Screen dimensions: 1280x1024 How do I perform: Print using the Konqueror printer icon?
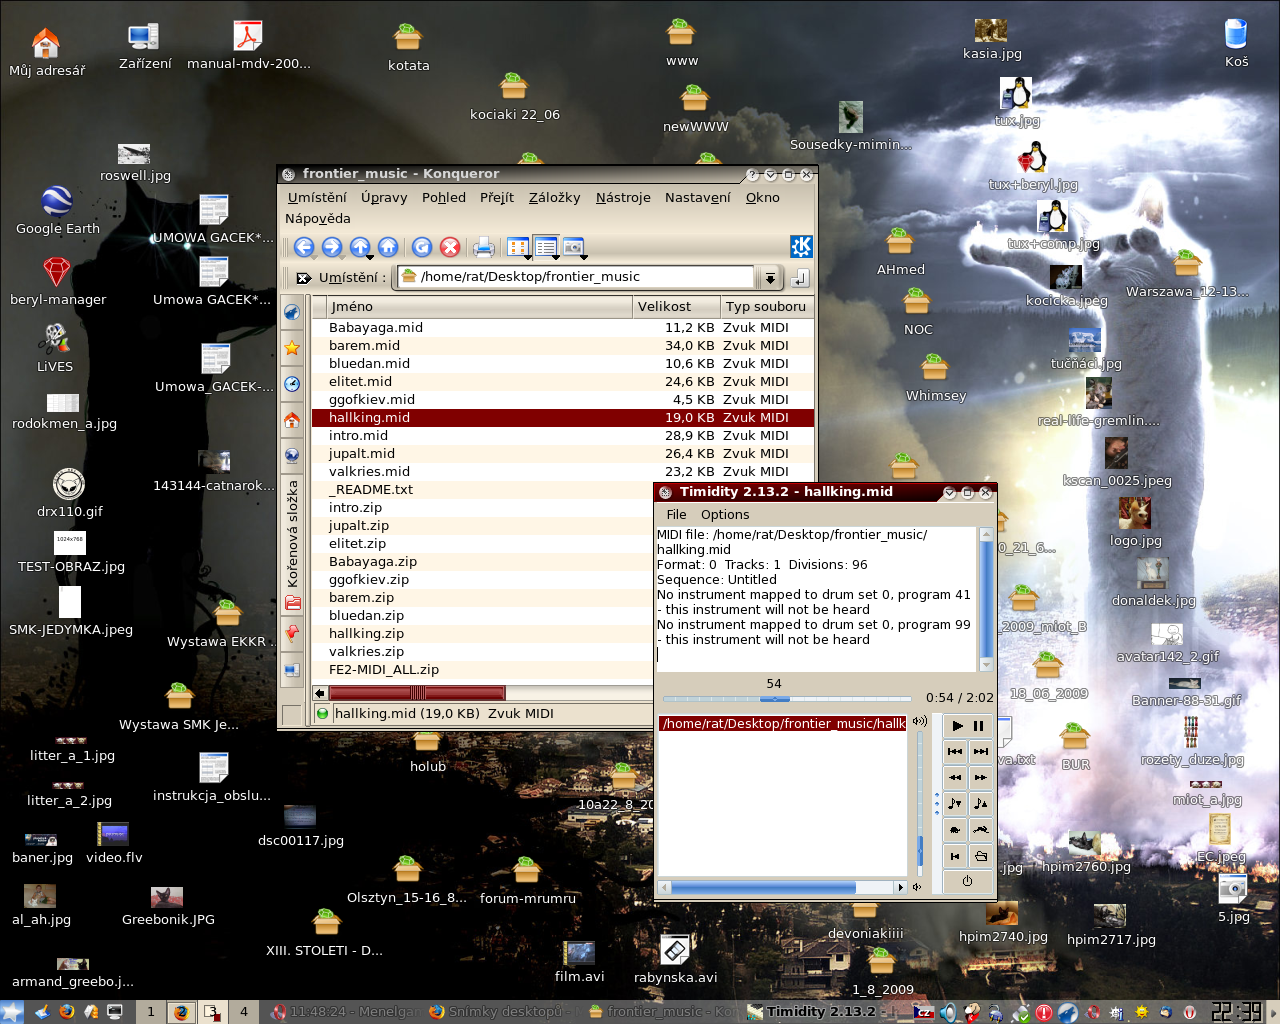[484, 247]
